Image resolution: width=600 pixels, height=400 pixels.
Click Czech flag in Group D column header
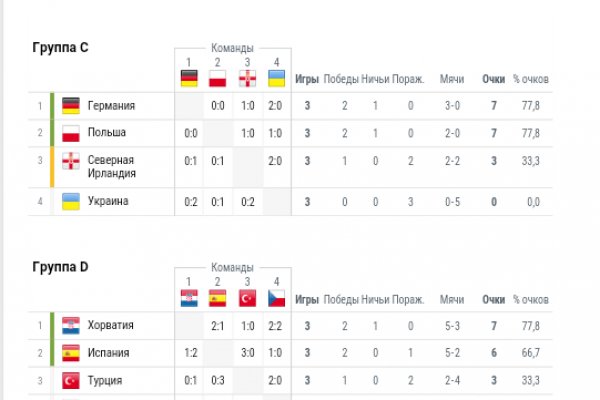276,299
